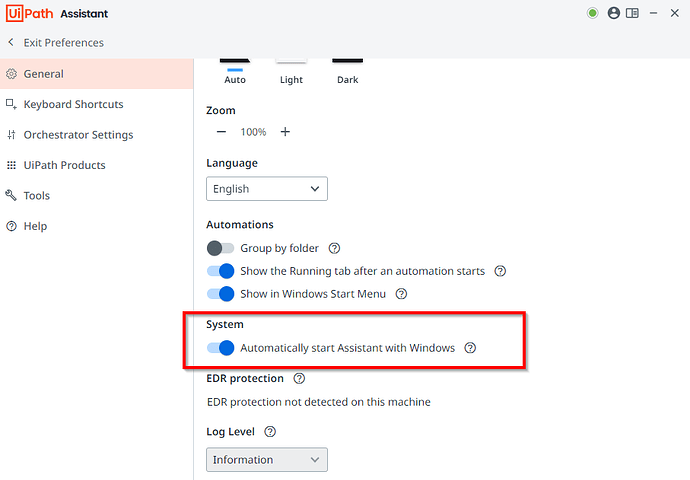Toggle Show in Windows Start Menu
The width and height of the screenshot is (690, 480).
pyautogui.click(x=220, y=294)
